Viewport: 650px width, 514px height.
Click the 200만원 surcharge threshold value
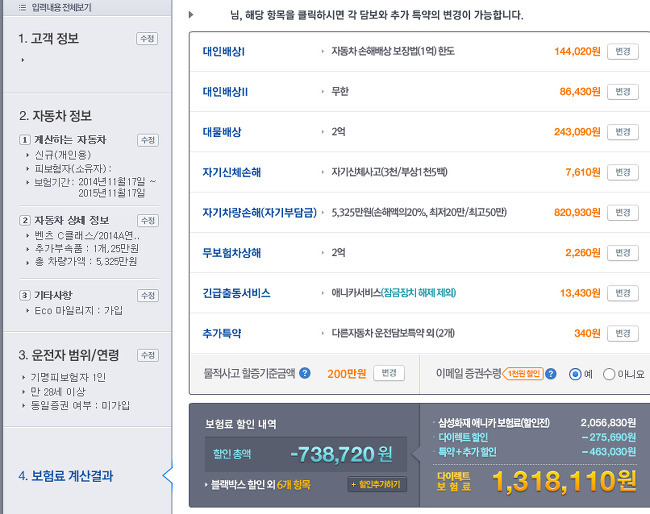pyautogui.click(x=347, y=374)
